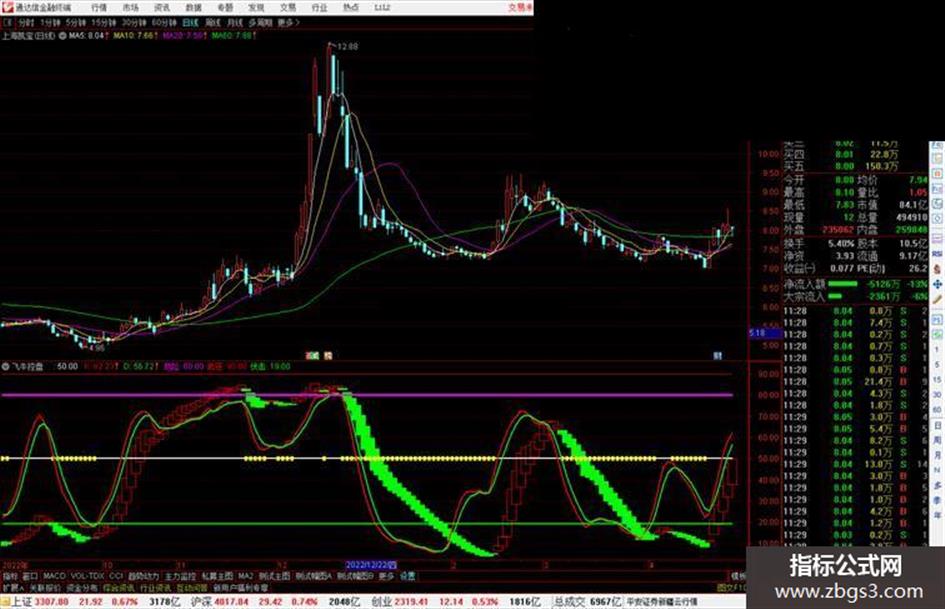Open the 行业资讯 tab
The height and width of the screenshot is (609, 945).
(x=155, y=587)
